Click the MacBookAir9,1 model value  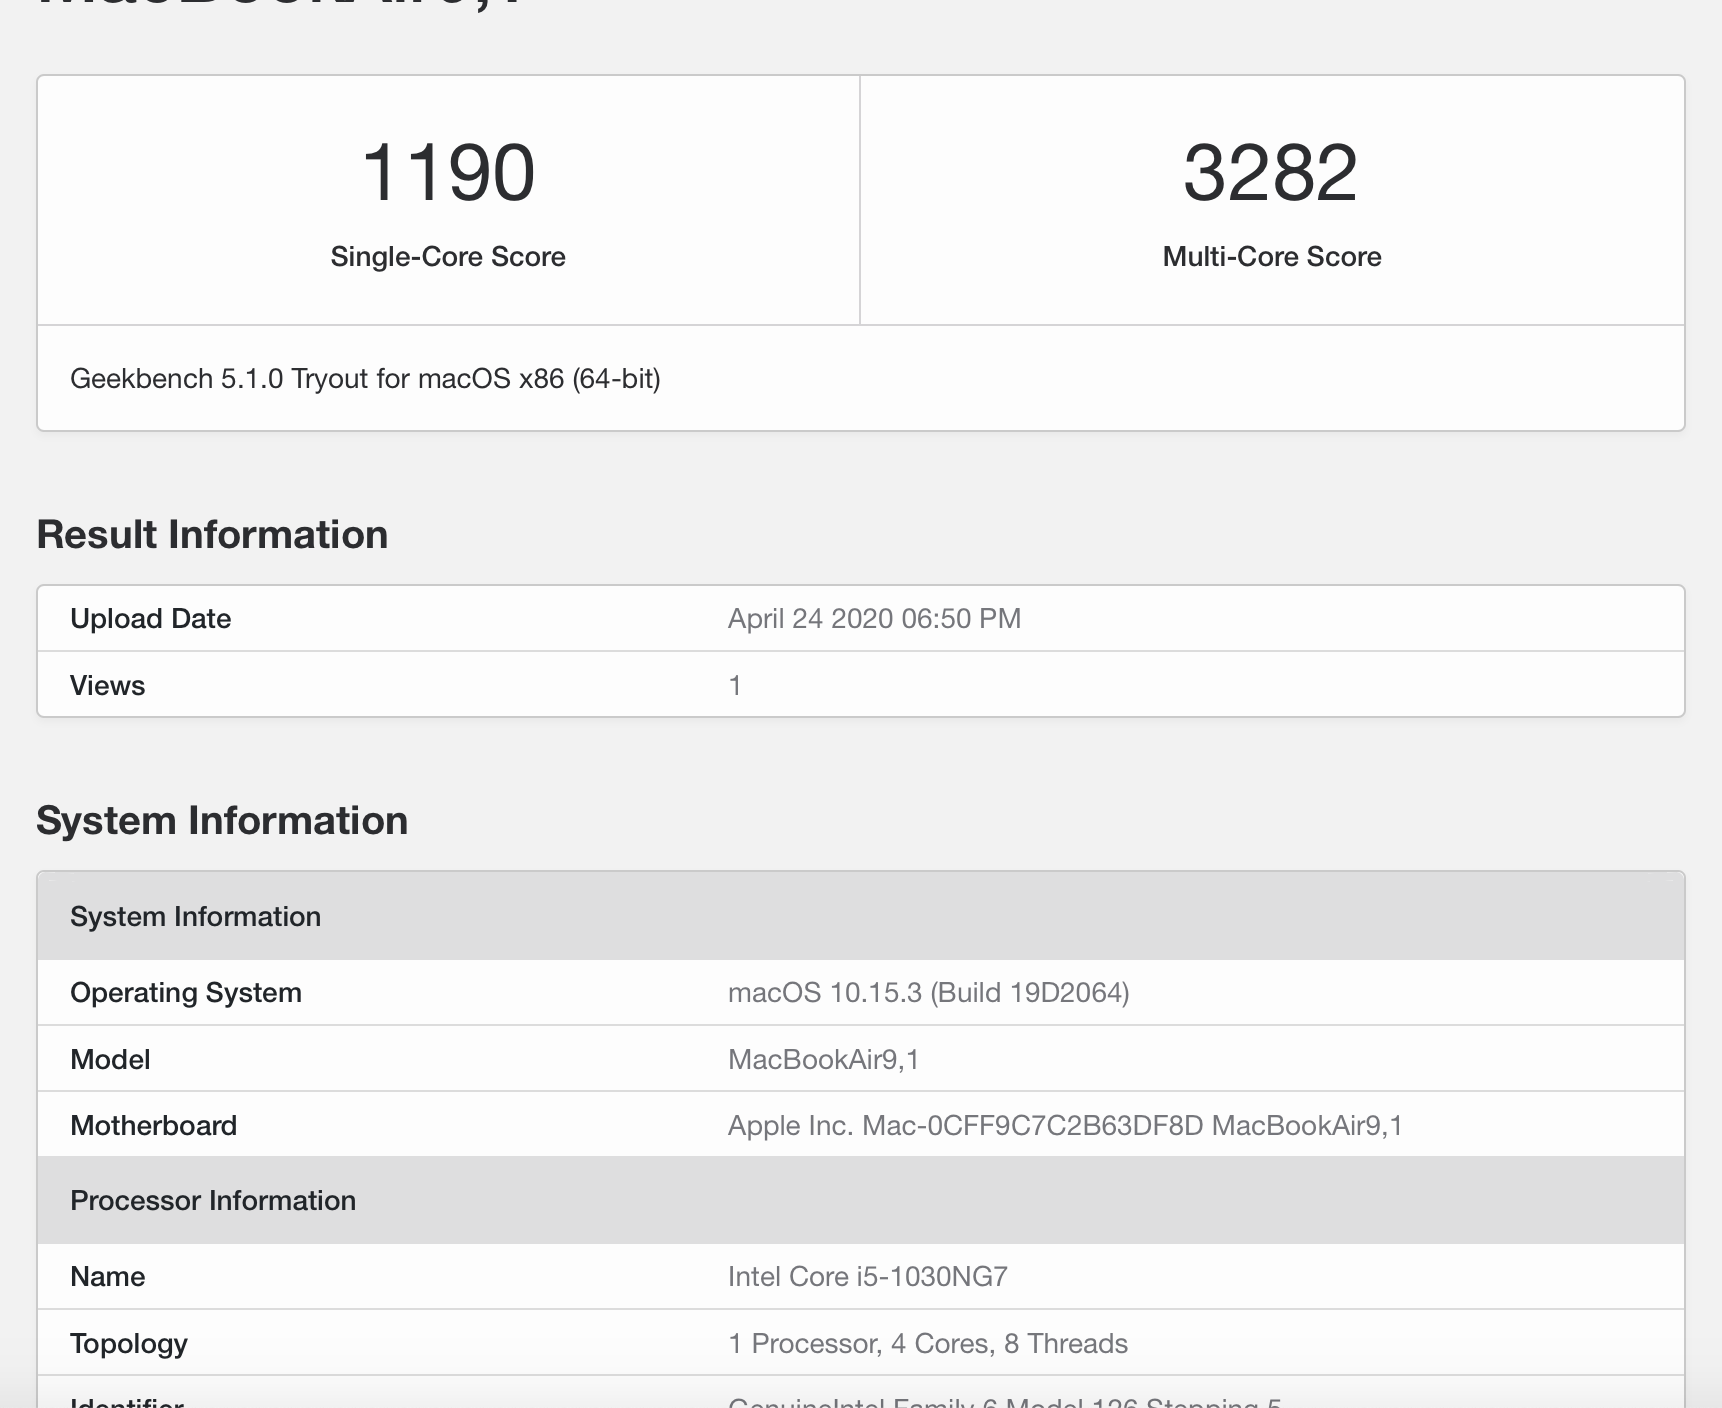point(824,1059)
